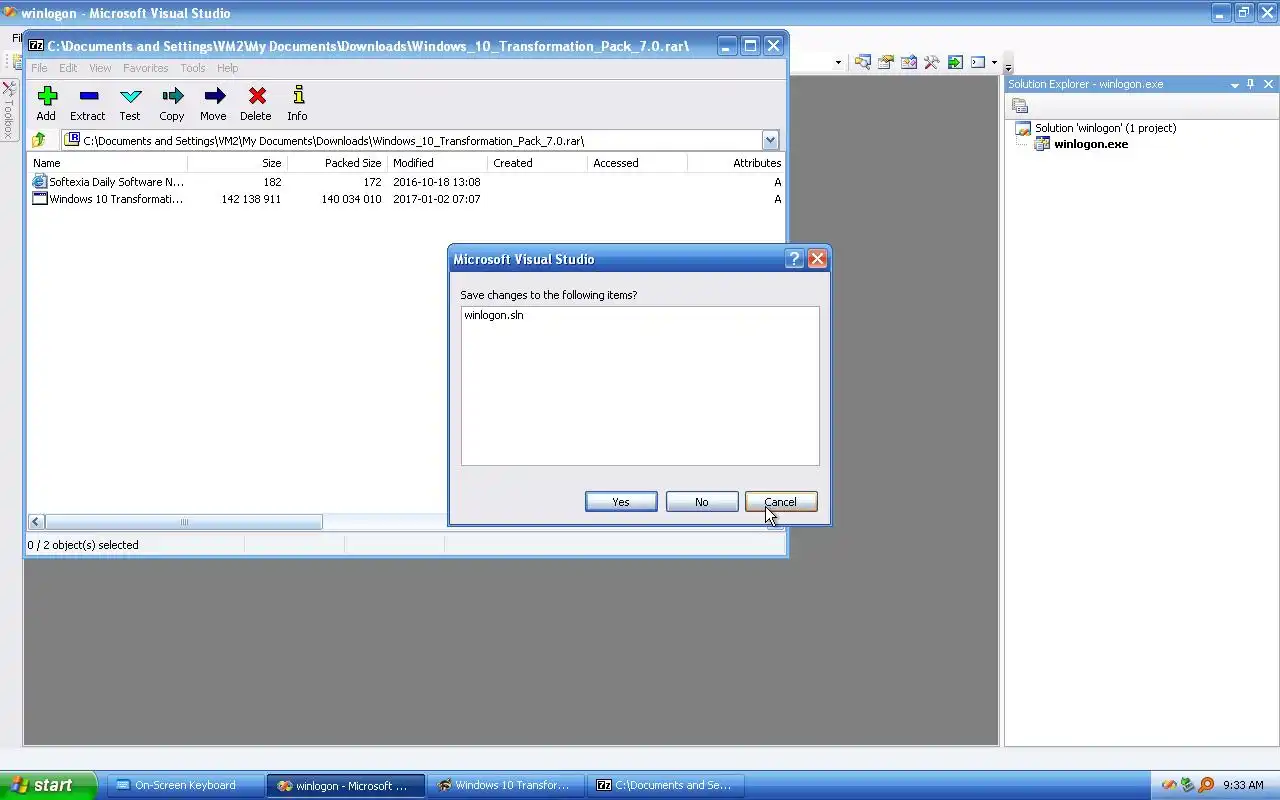Open the View menu in 7-Zip
This screenshot has height=800, width=1280.
[x=100, y=68]
